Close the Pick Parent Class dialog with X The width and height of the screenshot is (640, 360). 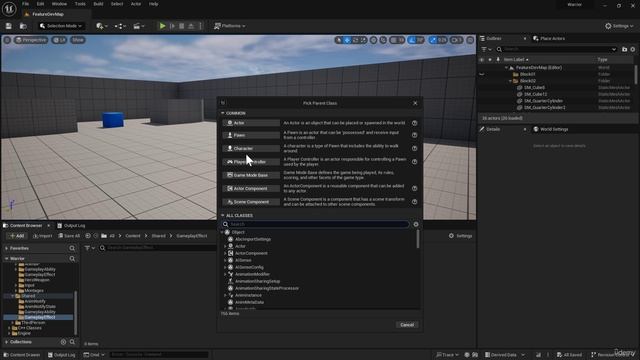(415, 103)
